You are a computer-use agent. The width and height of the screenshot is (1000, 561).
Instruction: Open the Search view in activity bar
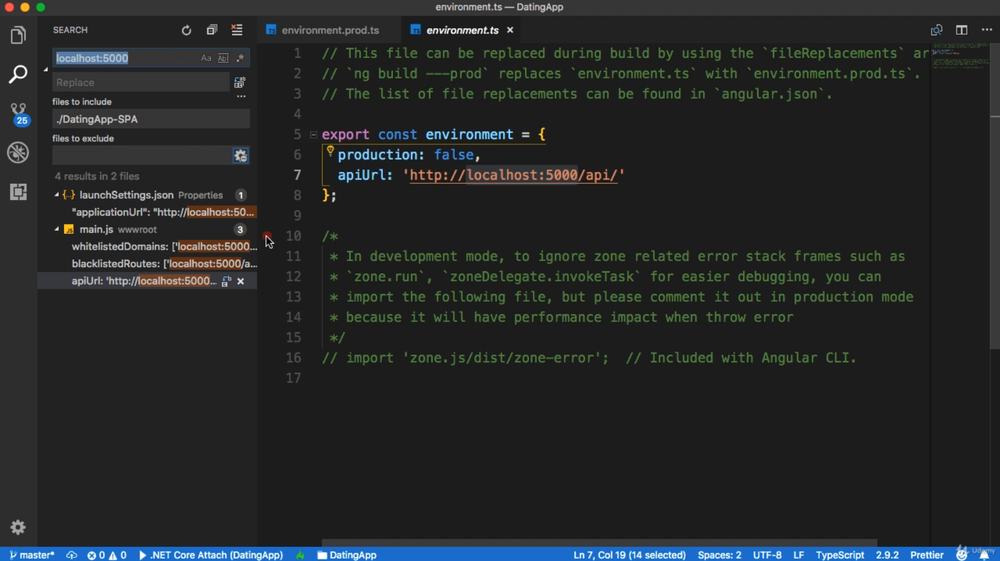click(x=18, y=74)
